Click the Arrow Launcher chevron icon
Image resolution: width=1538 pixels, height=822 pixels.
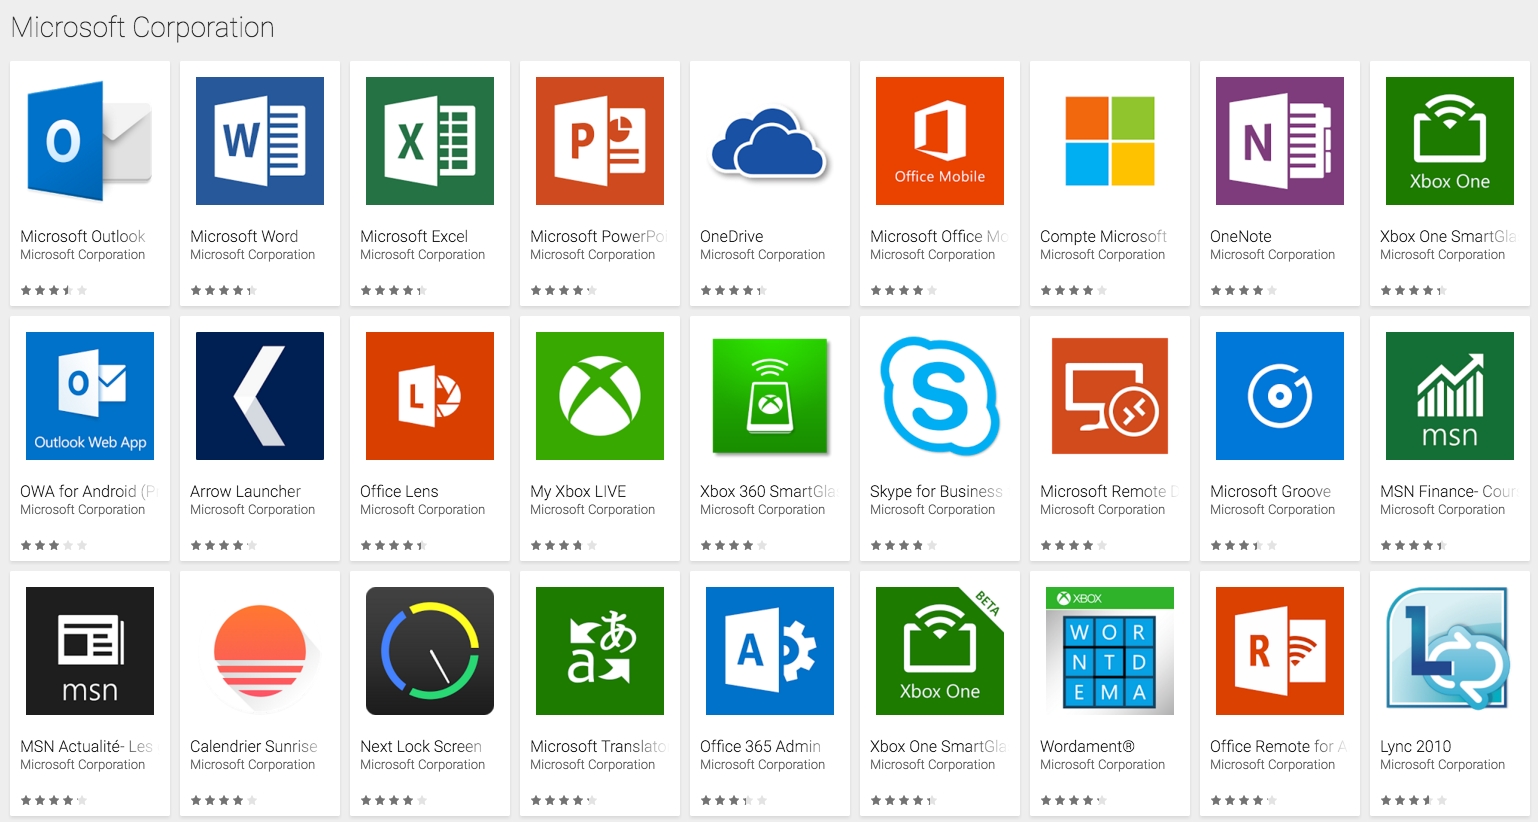tap(260, 396)
